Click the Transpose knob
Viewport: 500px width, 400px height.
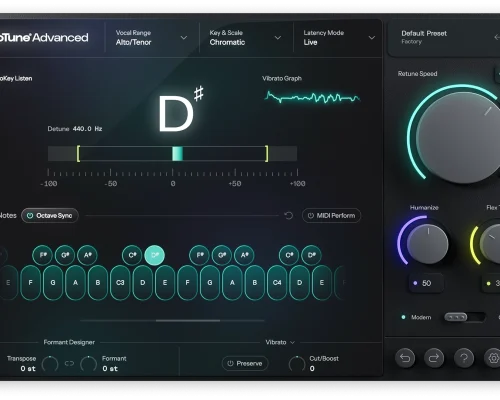[50, 364]
